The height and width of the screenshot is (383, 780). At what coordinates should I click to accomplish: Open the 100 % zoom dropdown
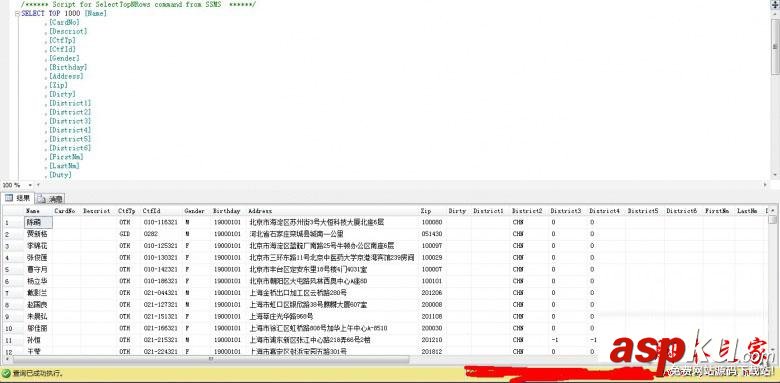[30, 185]
